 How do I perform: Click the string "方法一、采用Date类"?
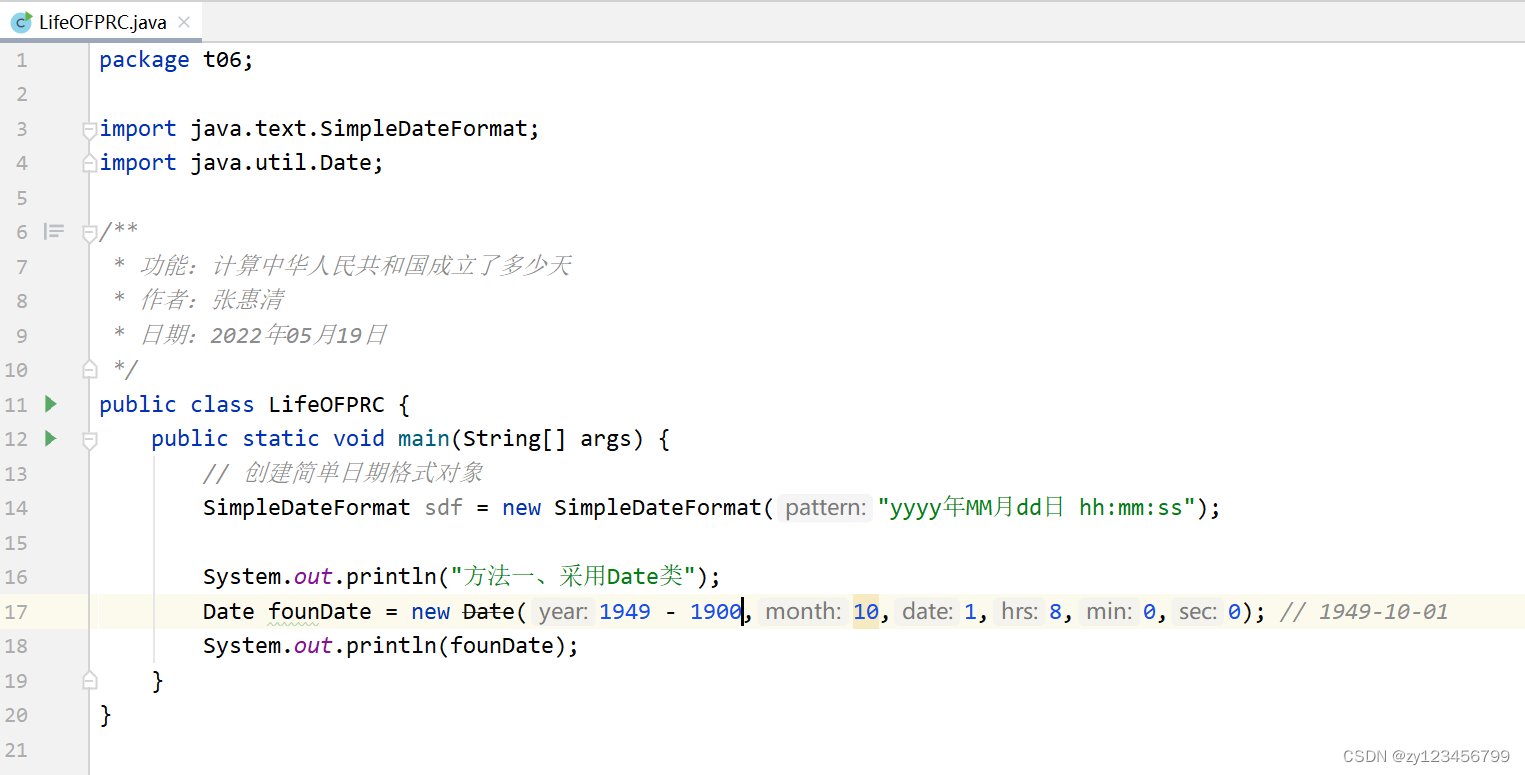coord(572,576)
